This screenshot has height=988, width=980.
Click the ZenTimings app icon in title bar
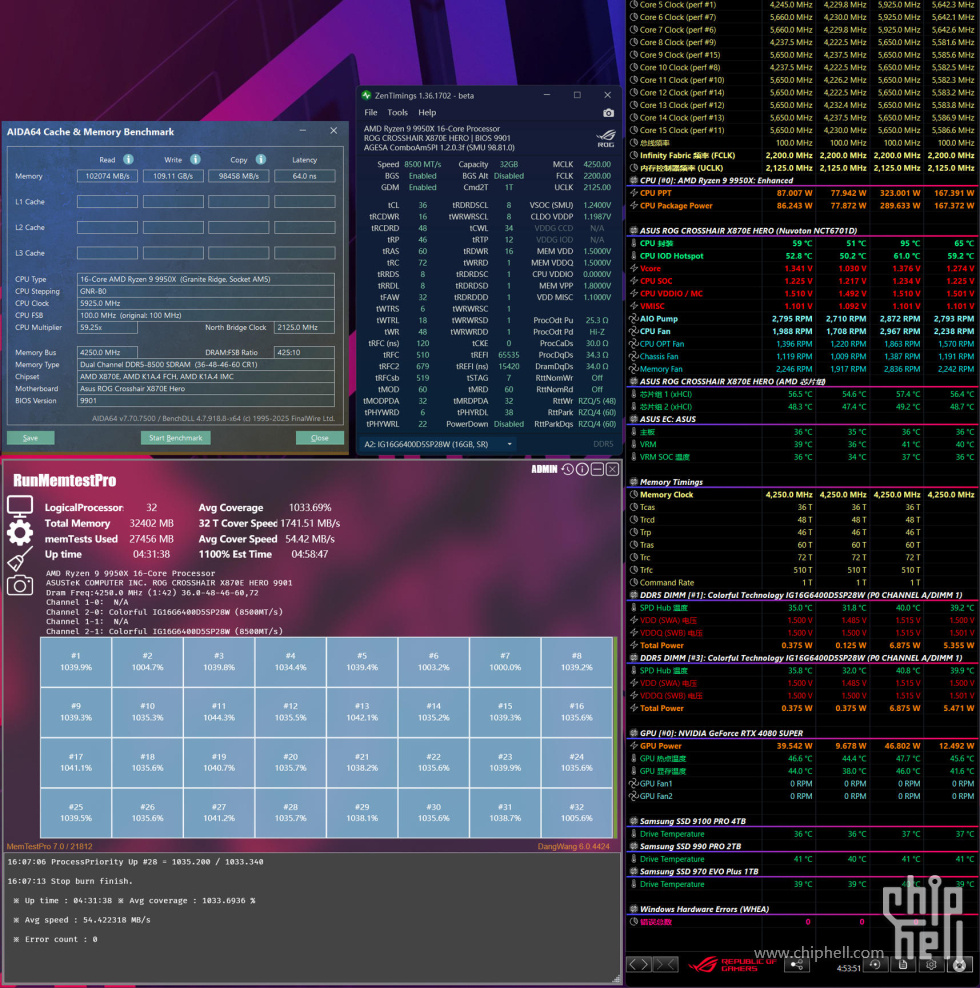click(366, 95)
